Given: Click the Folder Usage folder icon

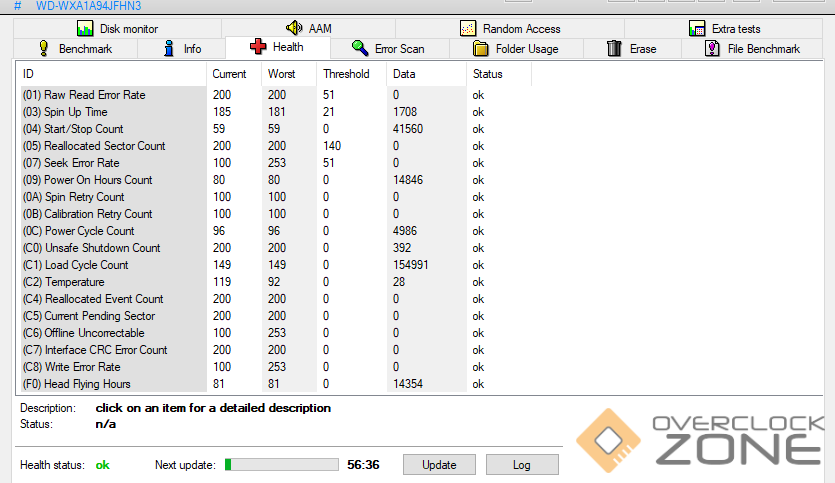Looking at the screenshot, I should click(480, 48).
